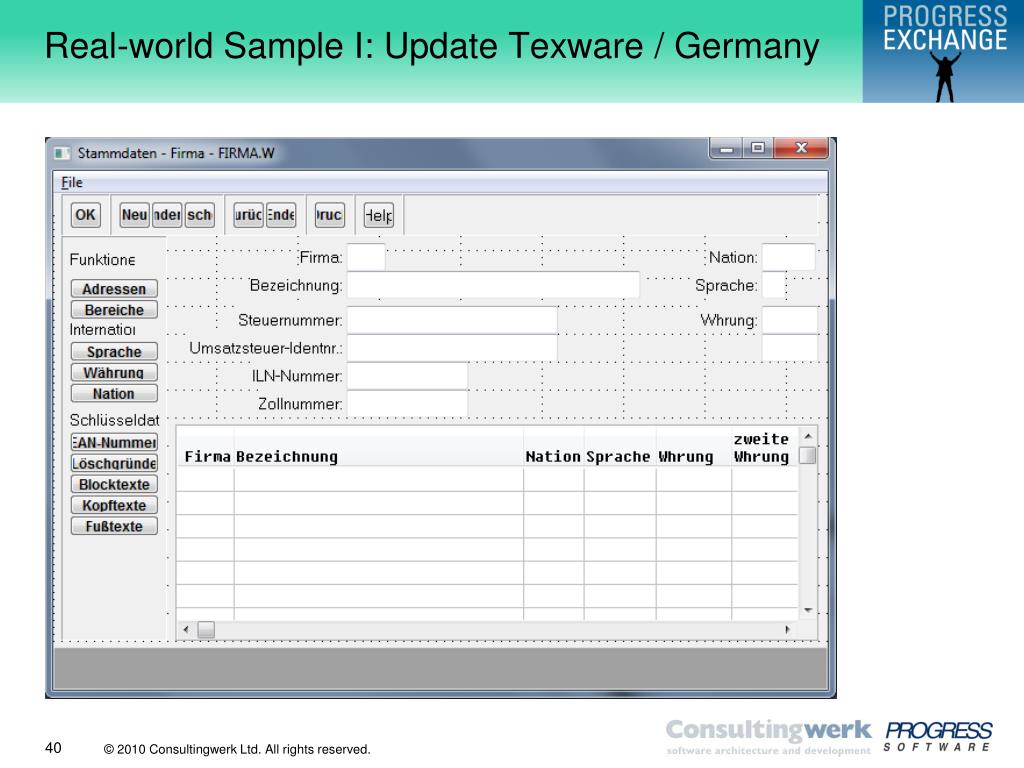Click the grid's vertical scrollbar thumb
The image size is (1024, 768).
pos(808,455)
